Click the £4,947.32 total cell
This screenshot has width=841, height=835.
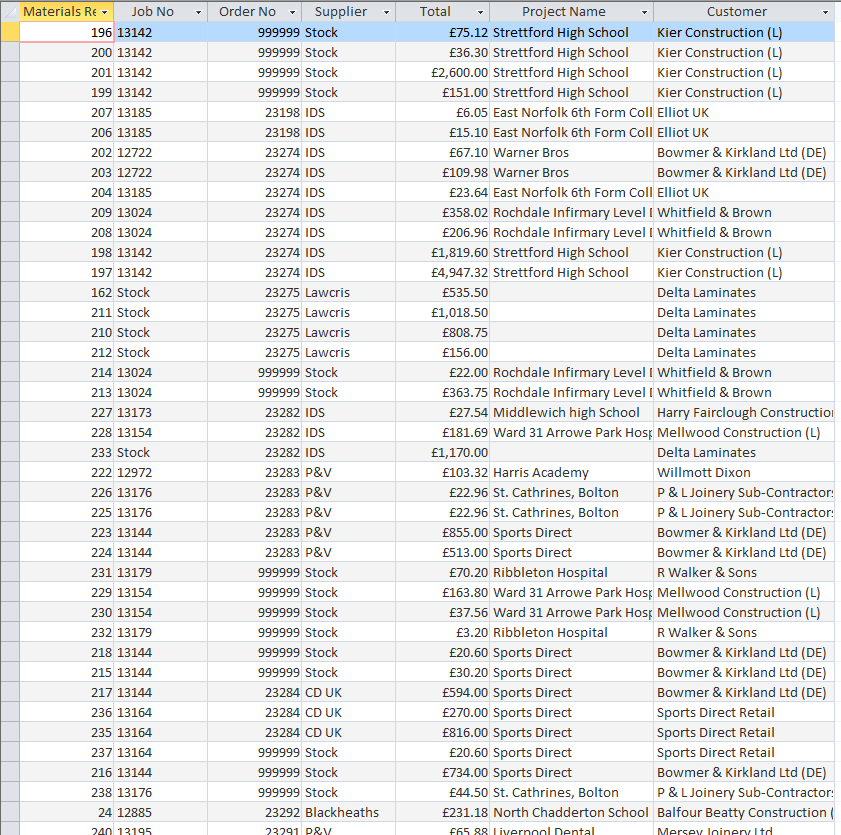[x=442, y=272]
